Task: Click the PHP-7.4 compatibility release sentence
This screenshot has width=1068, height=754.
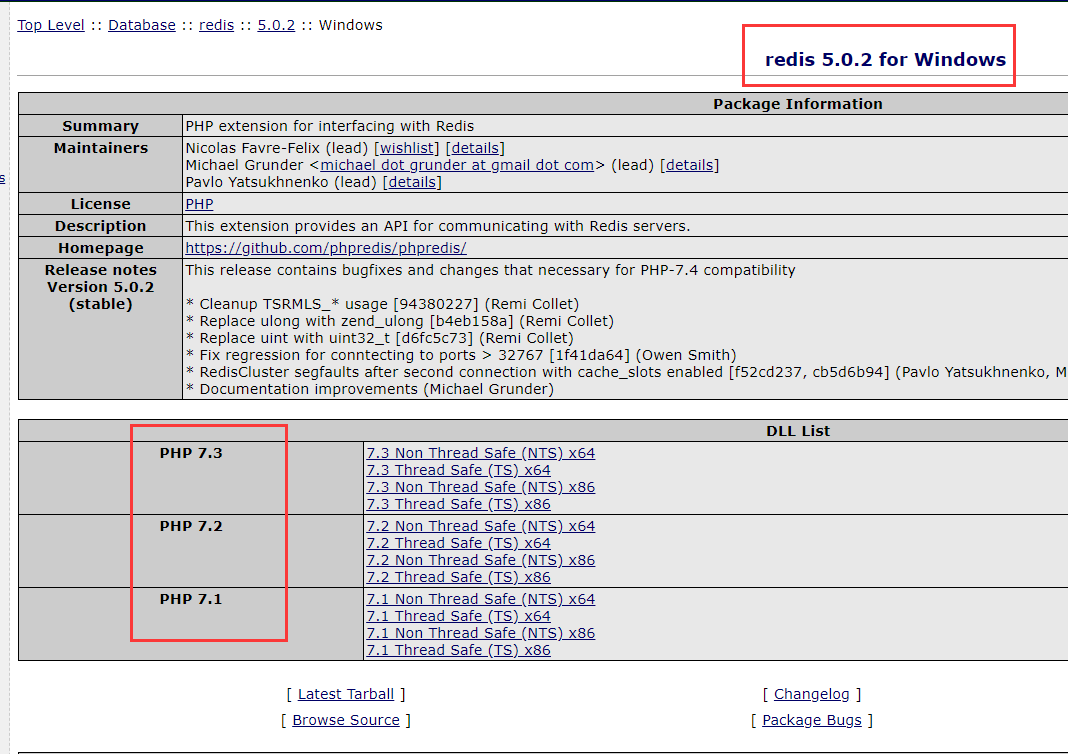Action: click(x=490, y=270)
